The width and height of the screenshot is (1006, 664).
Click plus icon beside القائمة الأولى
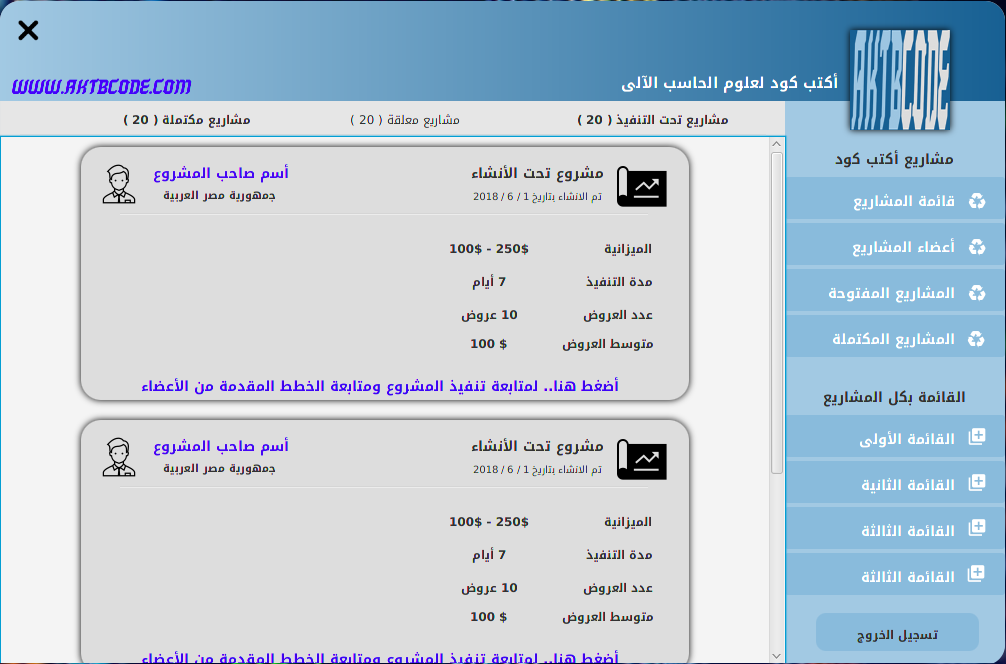coord(977,438)
